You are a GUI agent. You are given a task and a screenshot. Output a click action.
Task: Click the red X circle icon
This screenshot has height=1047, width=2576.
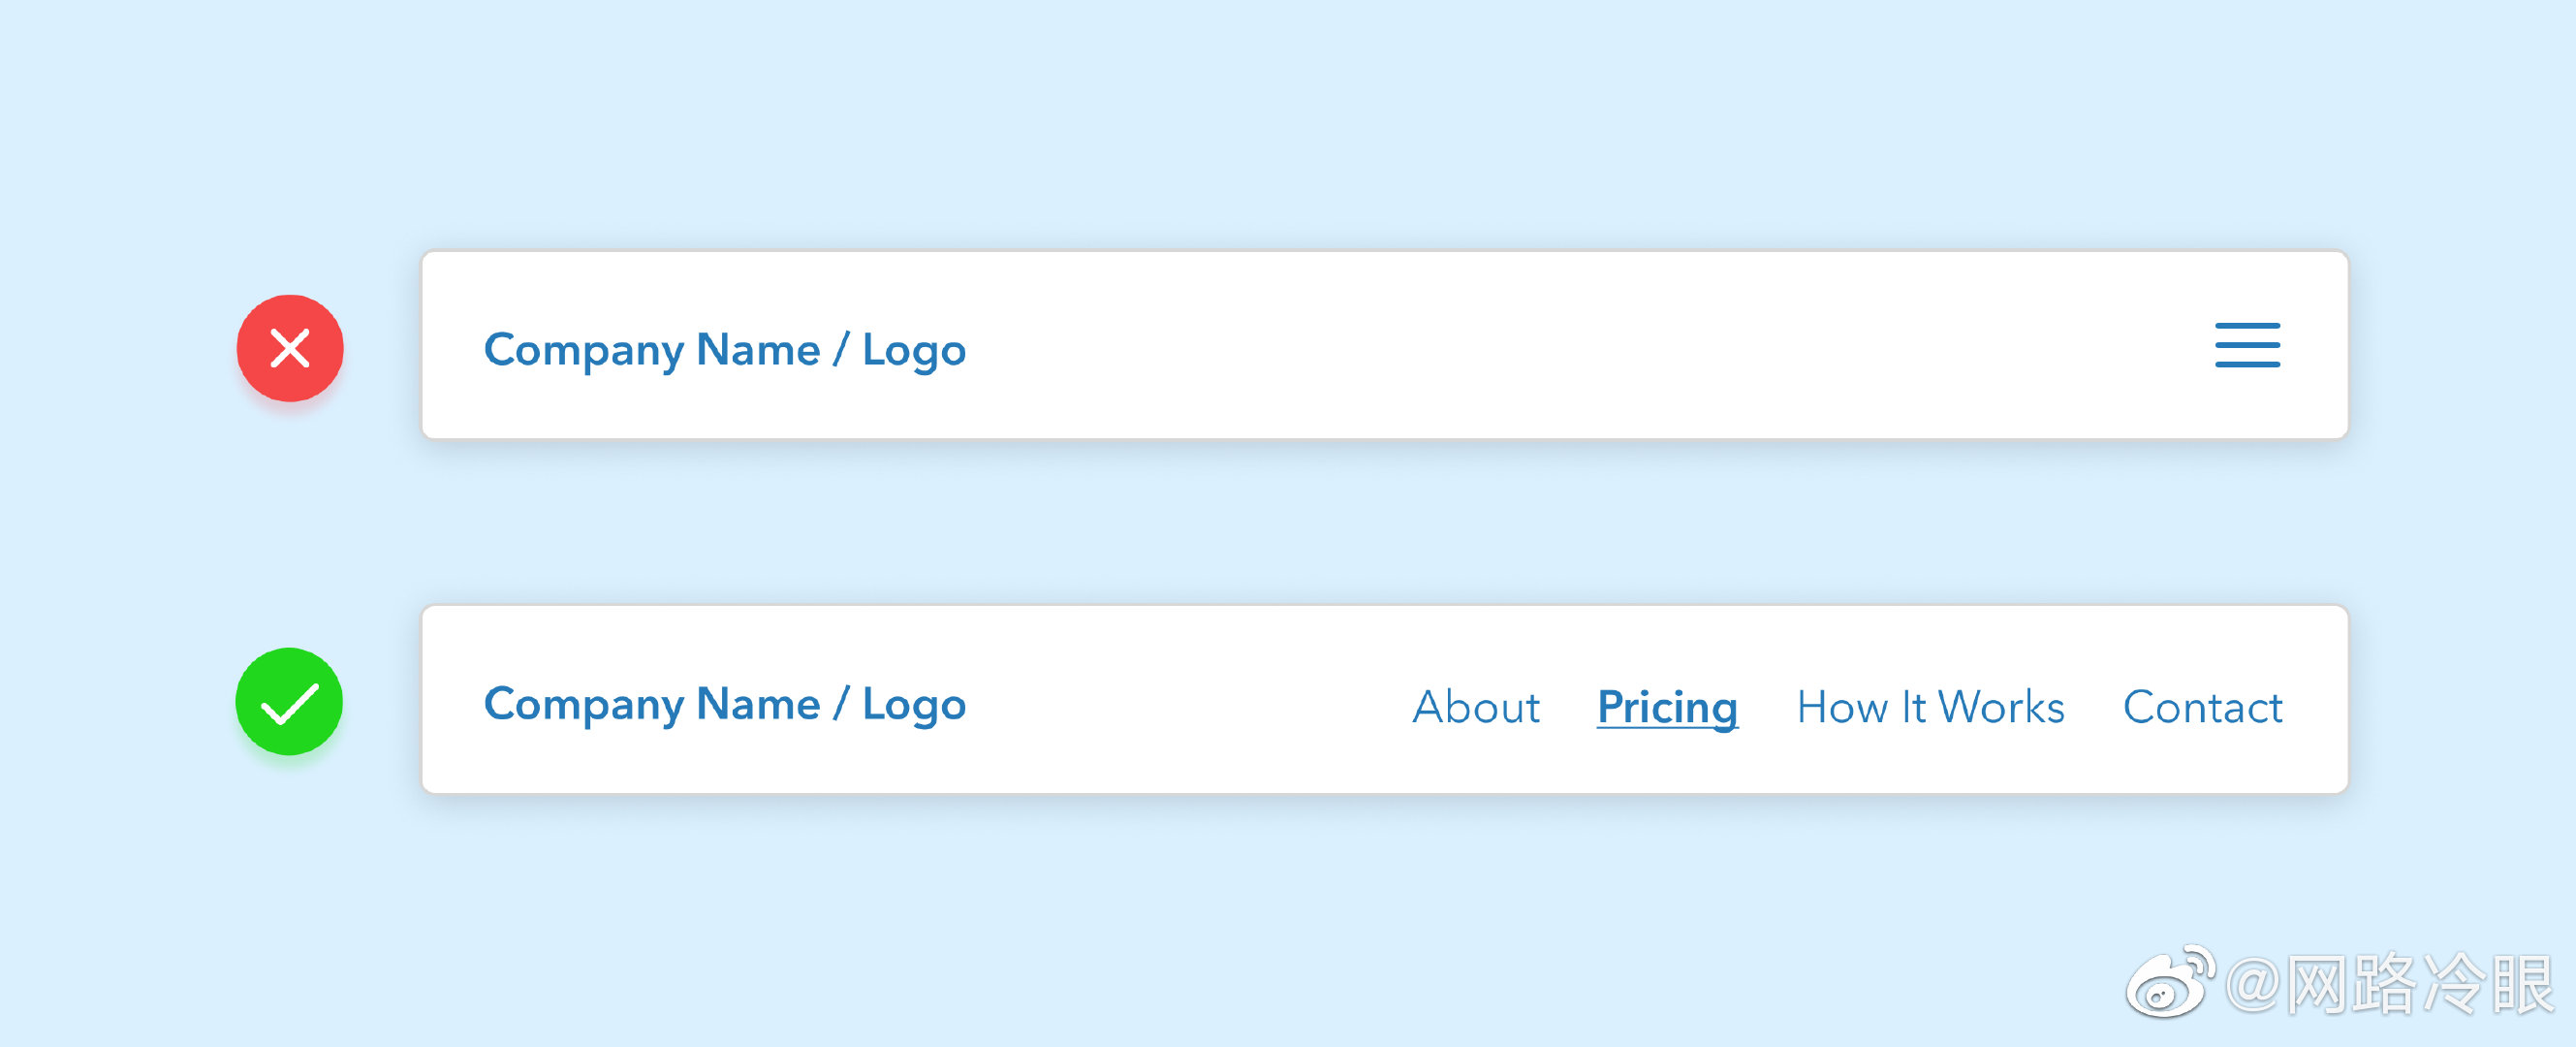(290, 348)
